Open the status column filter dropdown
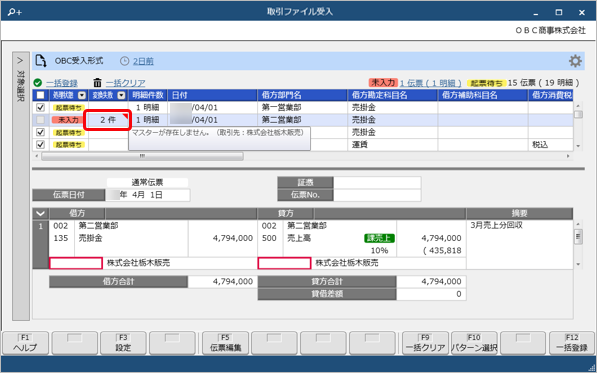 (x=82, y=95)
